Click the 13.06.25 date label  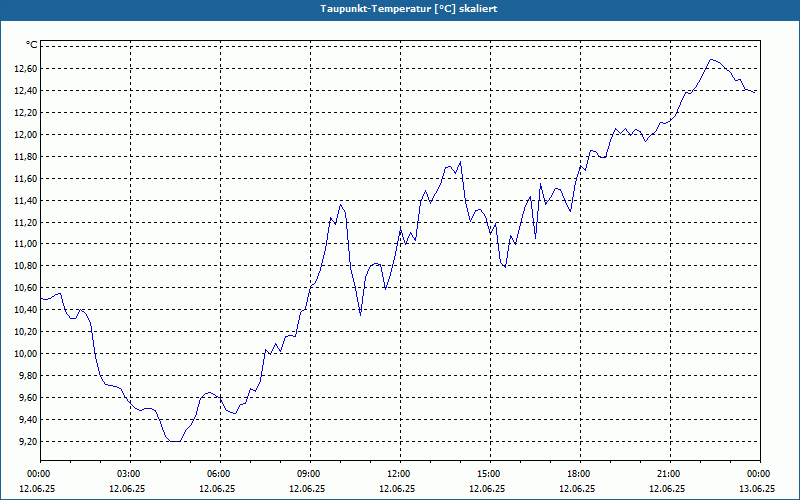click(757, 488)
